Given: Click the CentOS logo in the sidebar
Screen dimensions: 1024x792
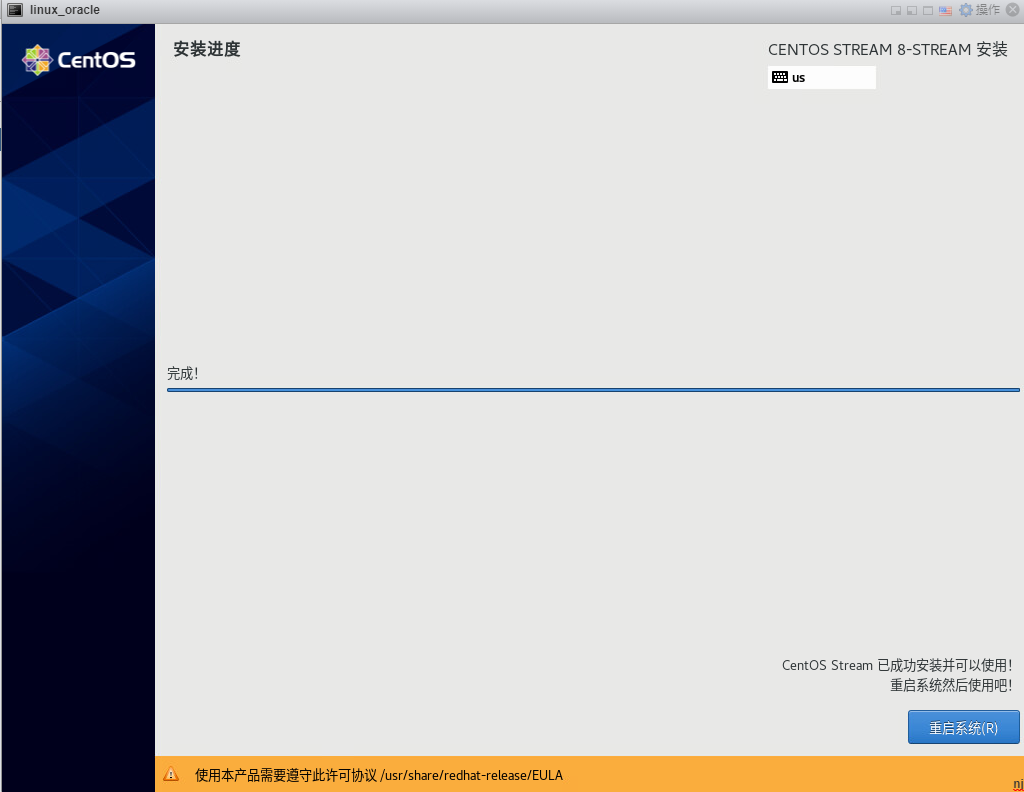Looking at the screenshot, I should pos(78,60).
